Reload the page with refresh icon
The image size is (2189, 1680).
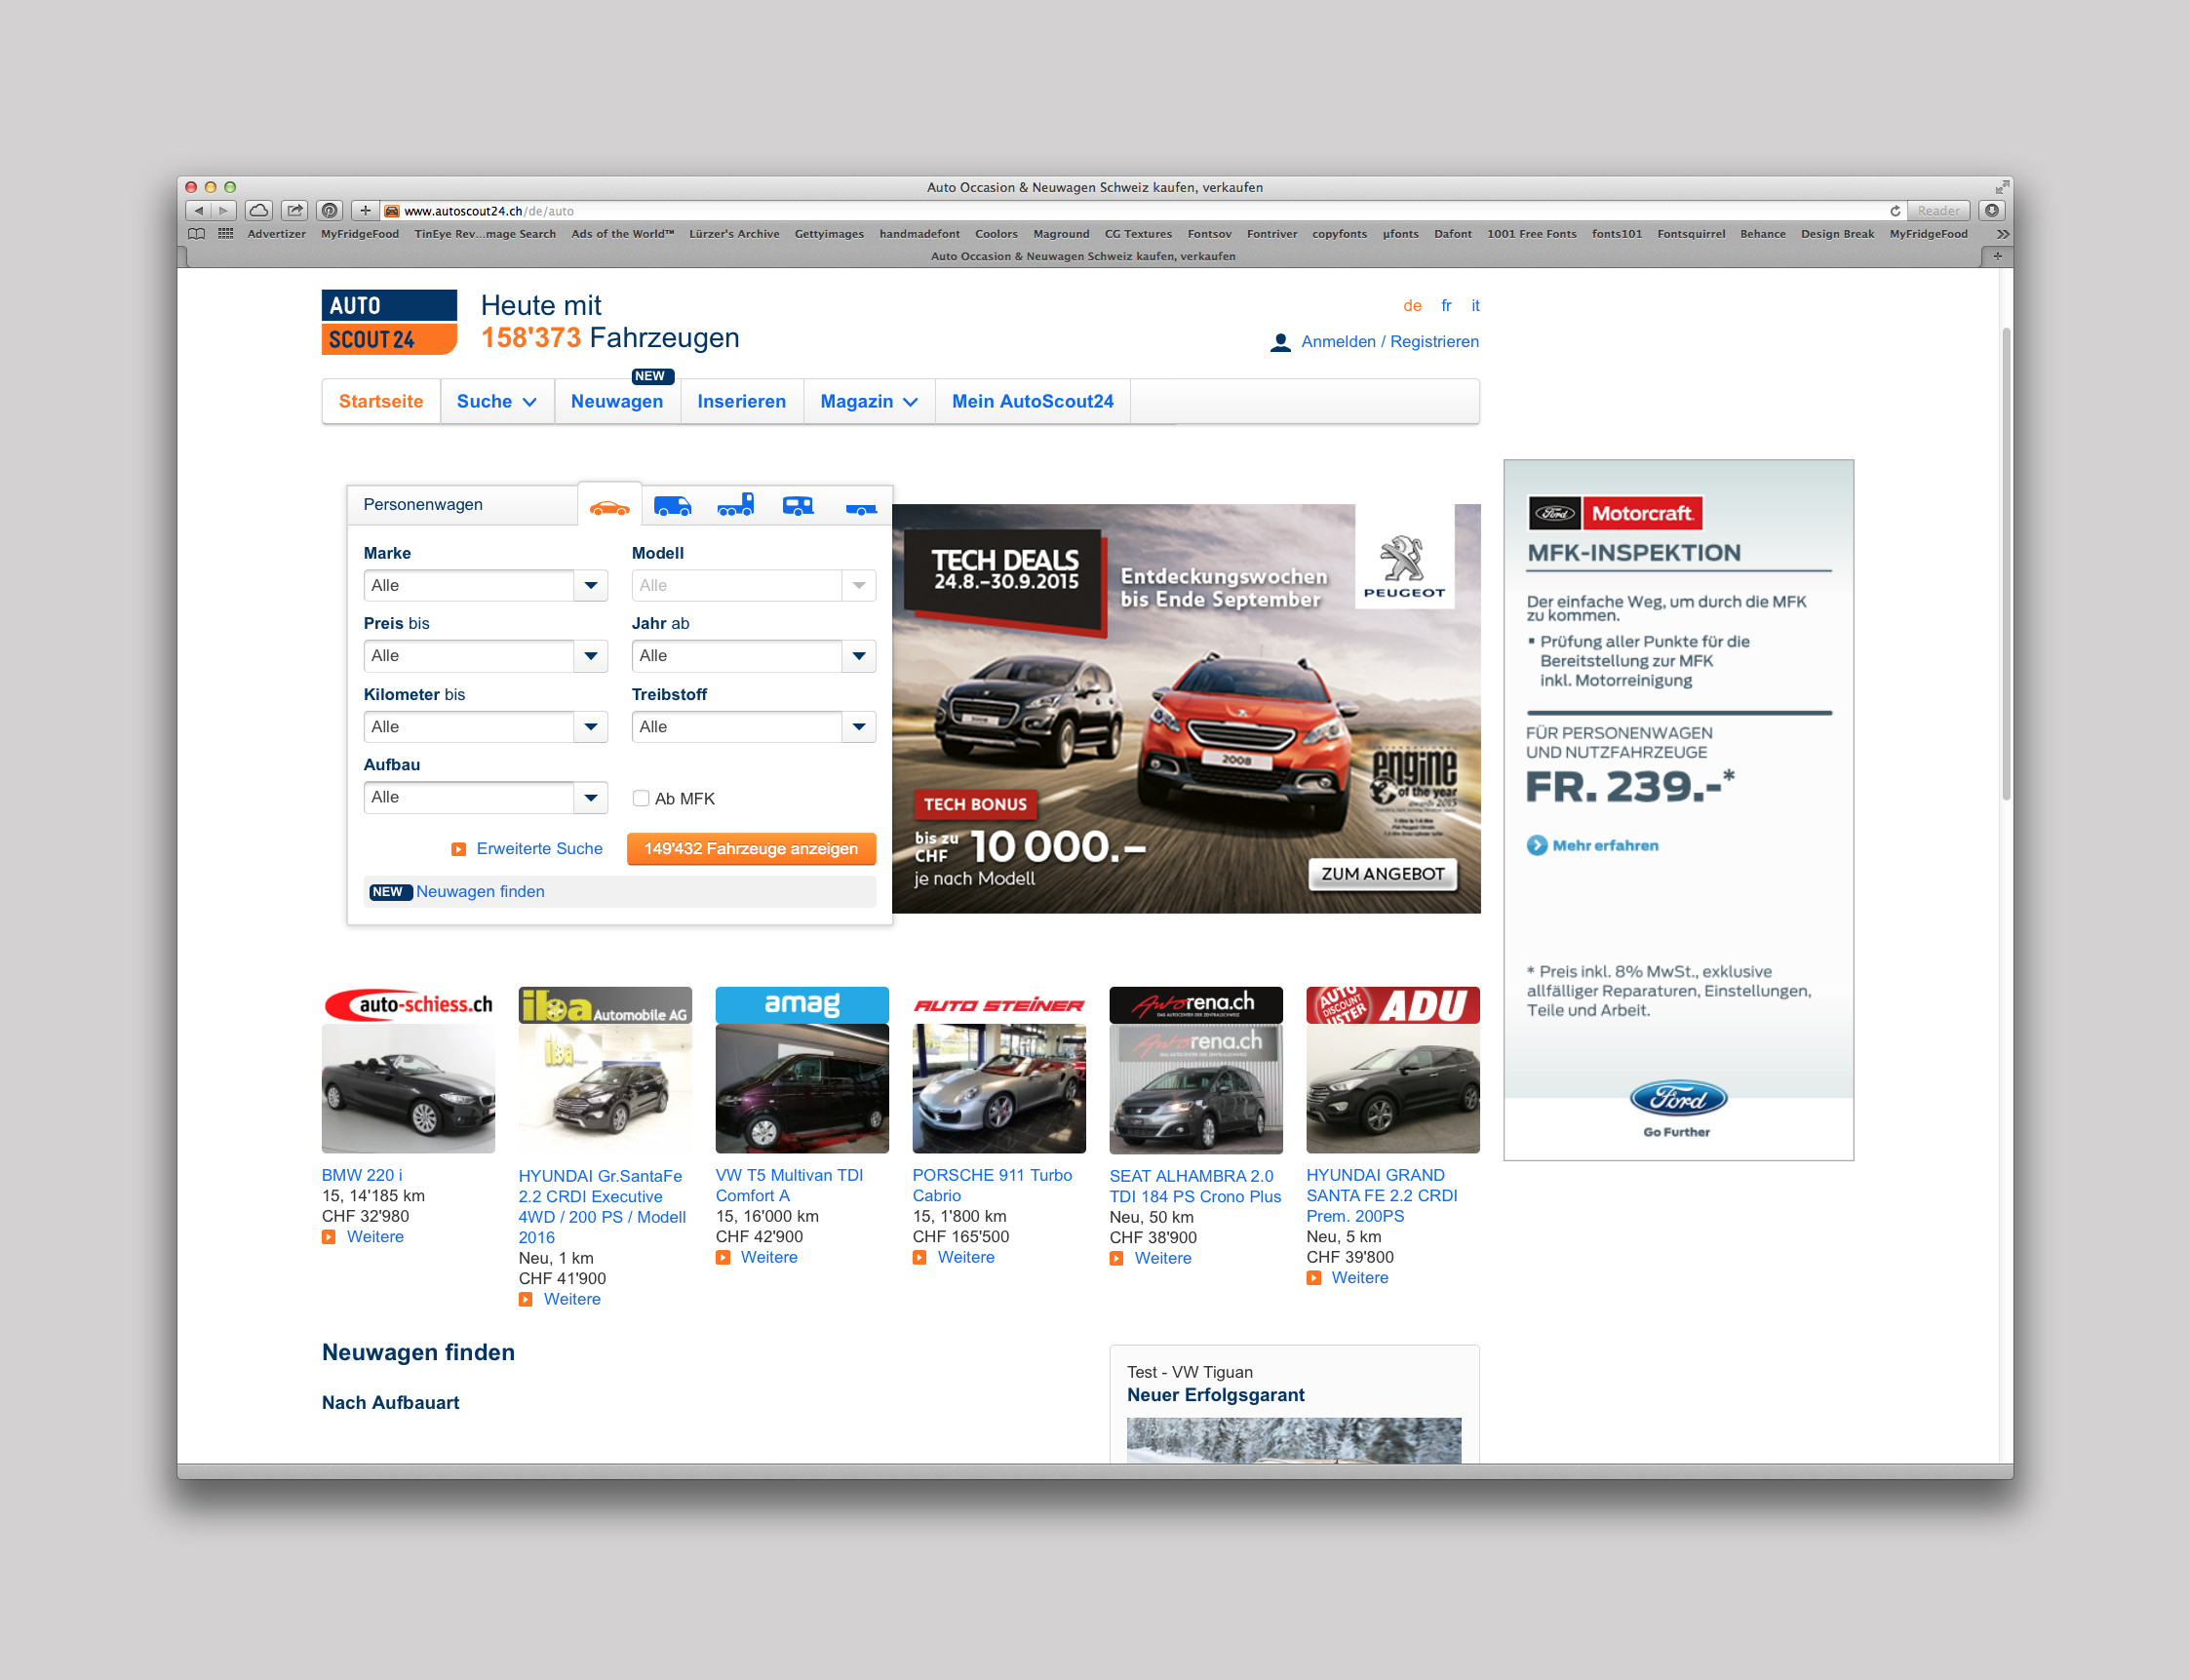point(1894,211)
